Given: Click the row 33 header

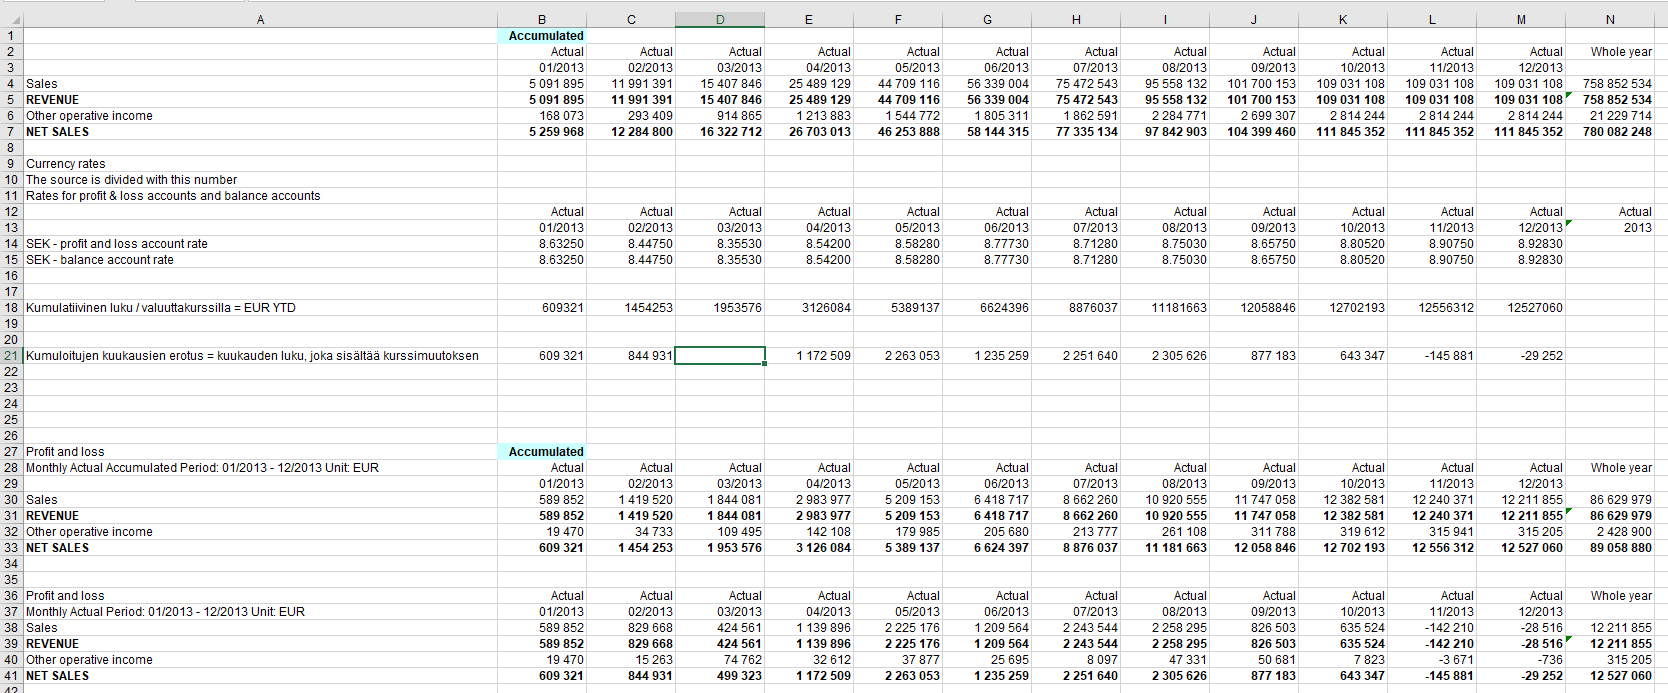Looking at the screenshot, I should (x=11, y=548).
